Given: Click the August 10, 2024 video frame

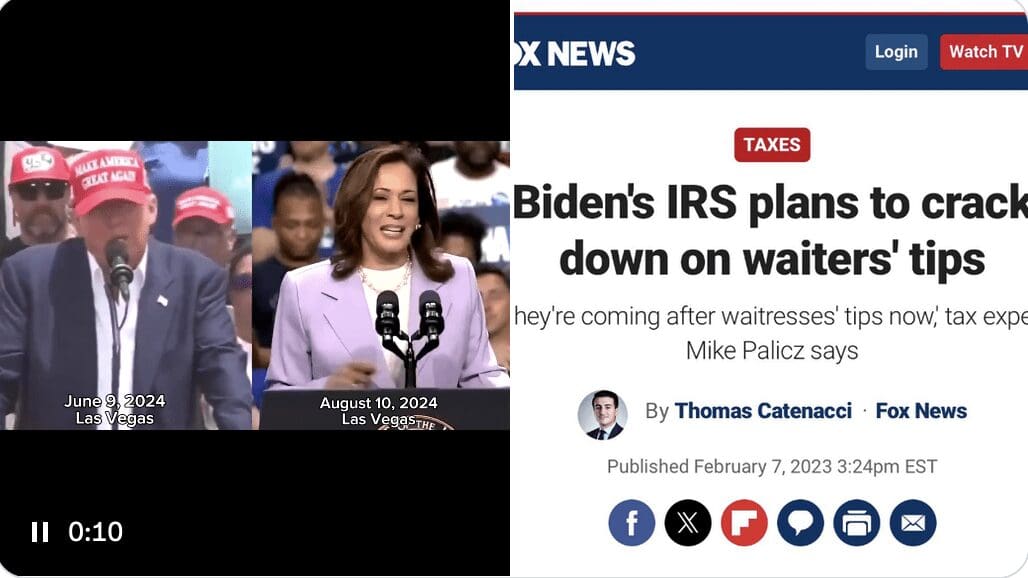Looking at the screenshot, I should click(x=381, y=286).
